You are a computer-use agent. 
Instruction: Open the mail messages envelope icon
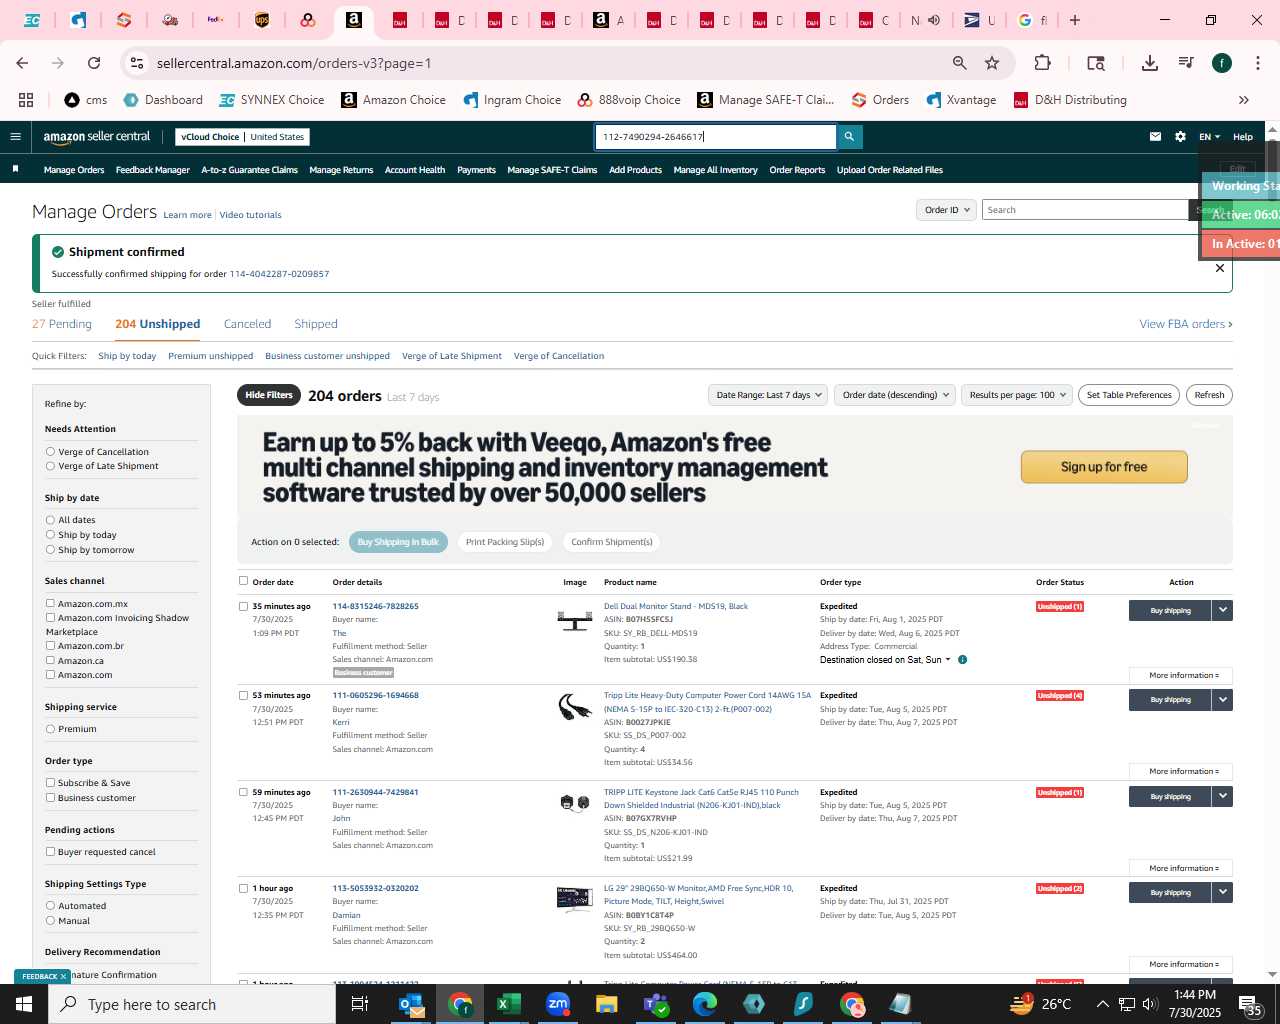coord(1155,137)
